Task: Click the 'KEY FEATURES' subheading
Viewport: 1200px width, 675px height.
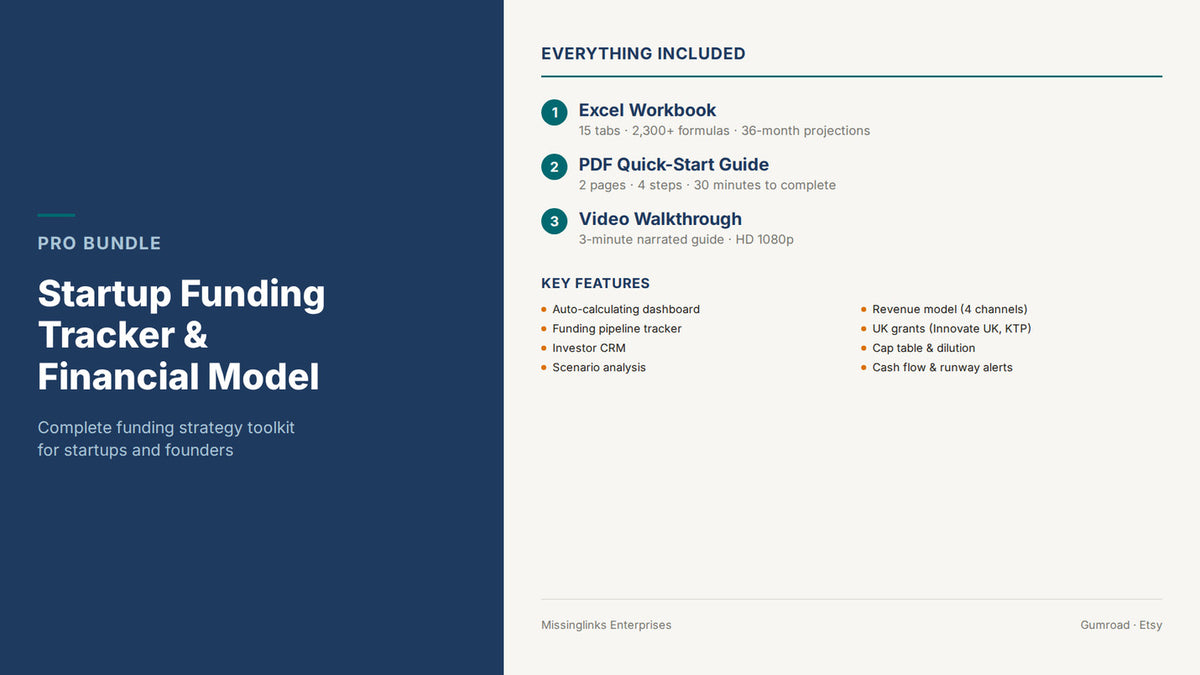Action: [595, 283]
